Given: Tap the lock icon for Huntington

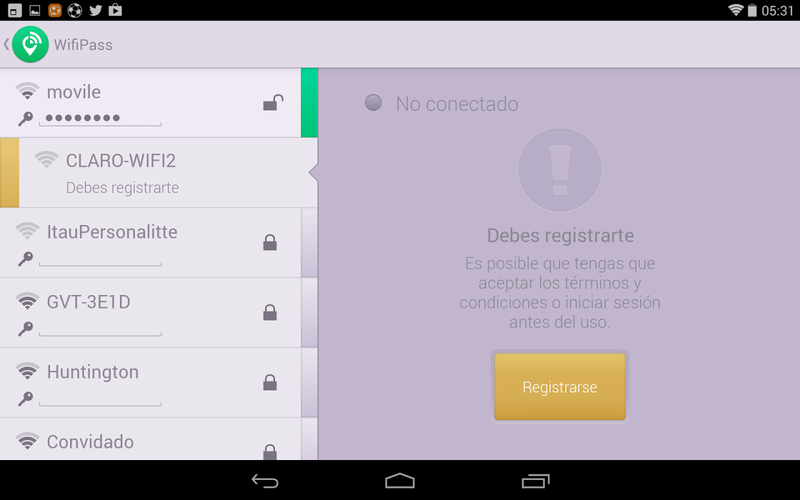Looking at the screenshot, I should (x=270, y=382).
